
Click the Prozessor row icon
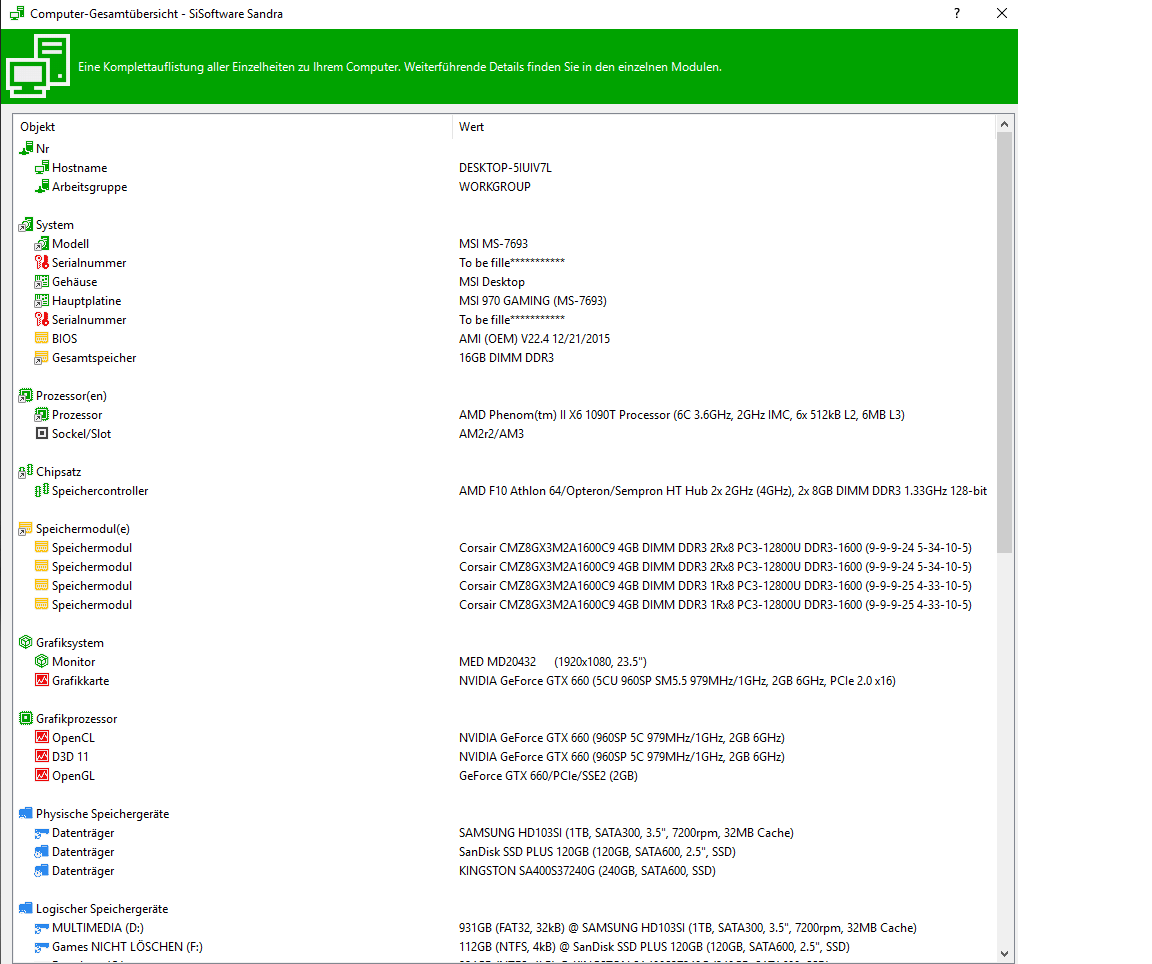[42, 414]
